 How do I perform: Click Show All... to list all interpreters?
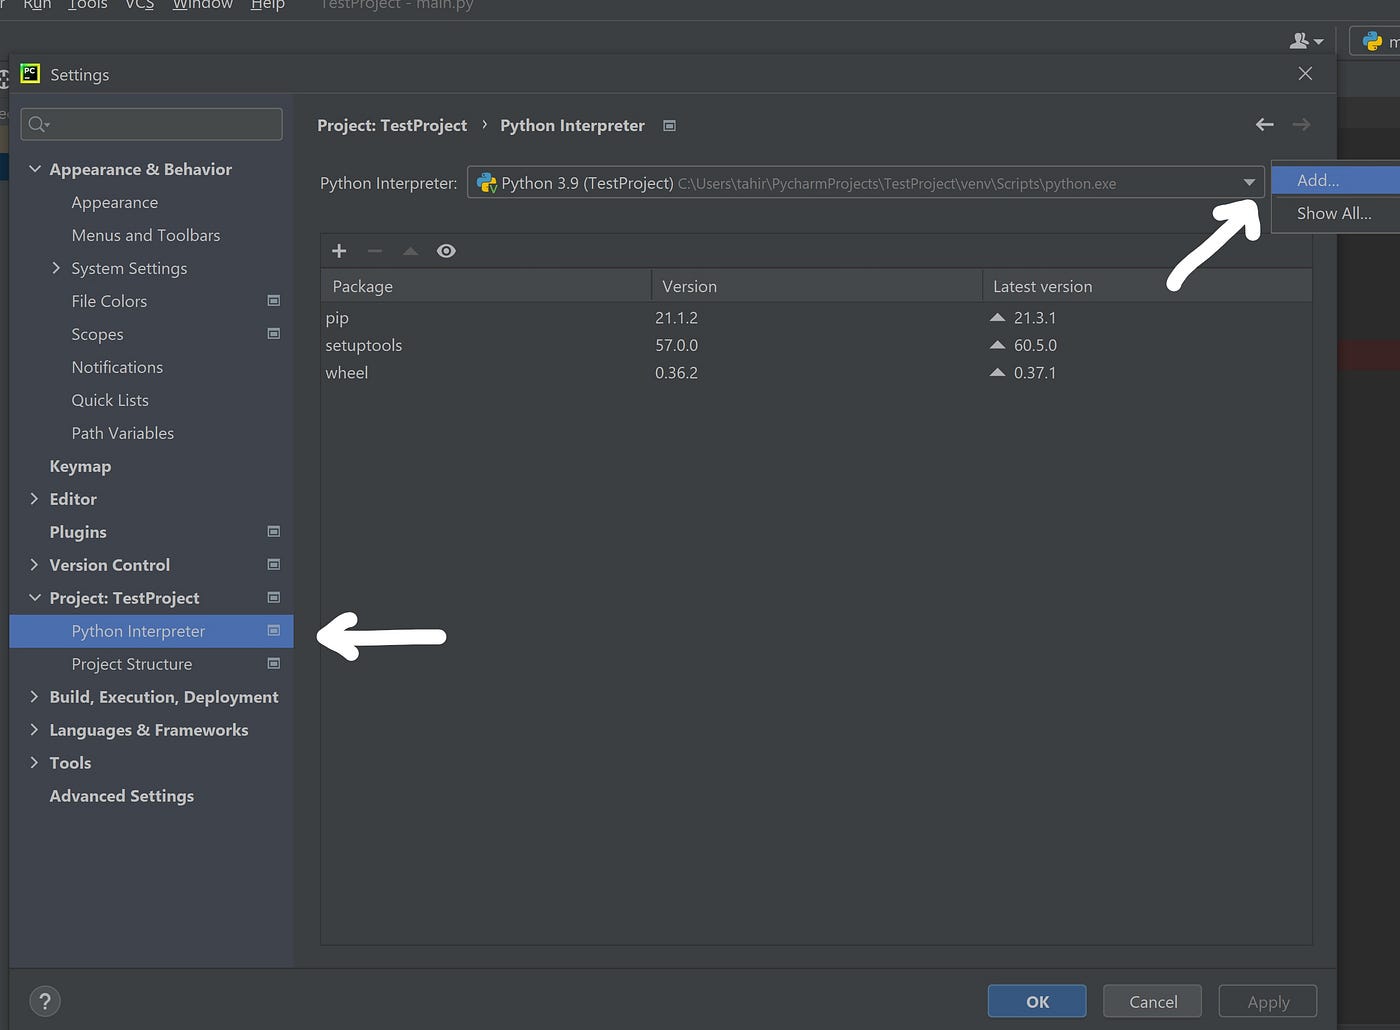click(x=1334, y=213)
